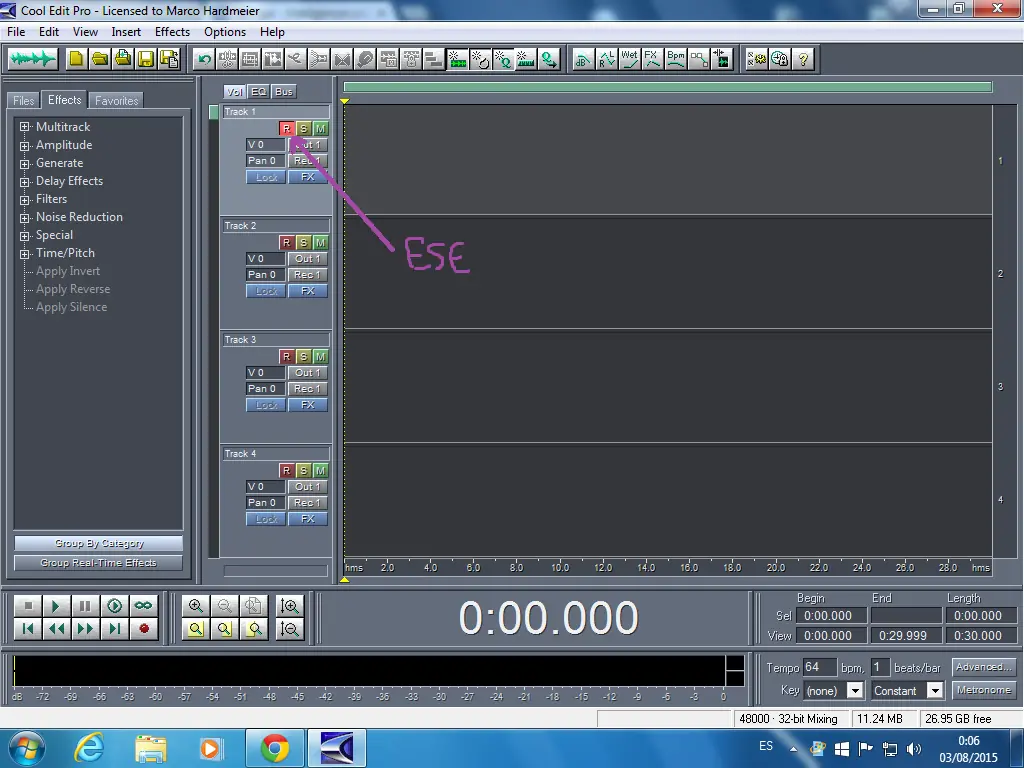Mute Track 3
1024x768 pixels.
click(x=320, y=357)
